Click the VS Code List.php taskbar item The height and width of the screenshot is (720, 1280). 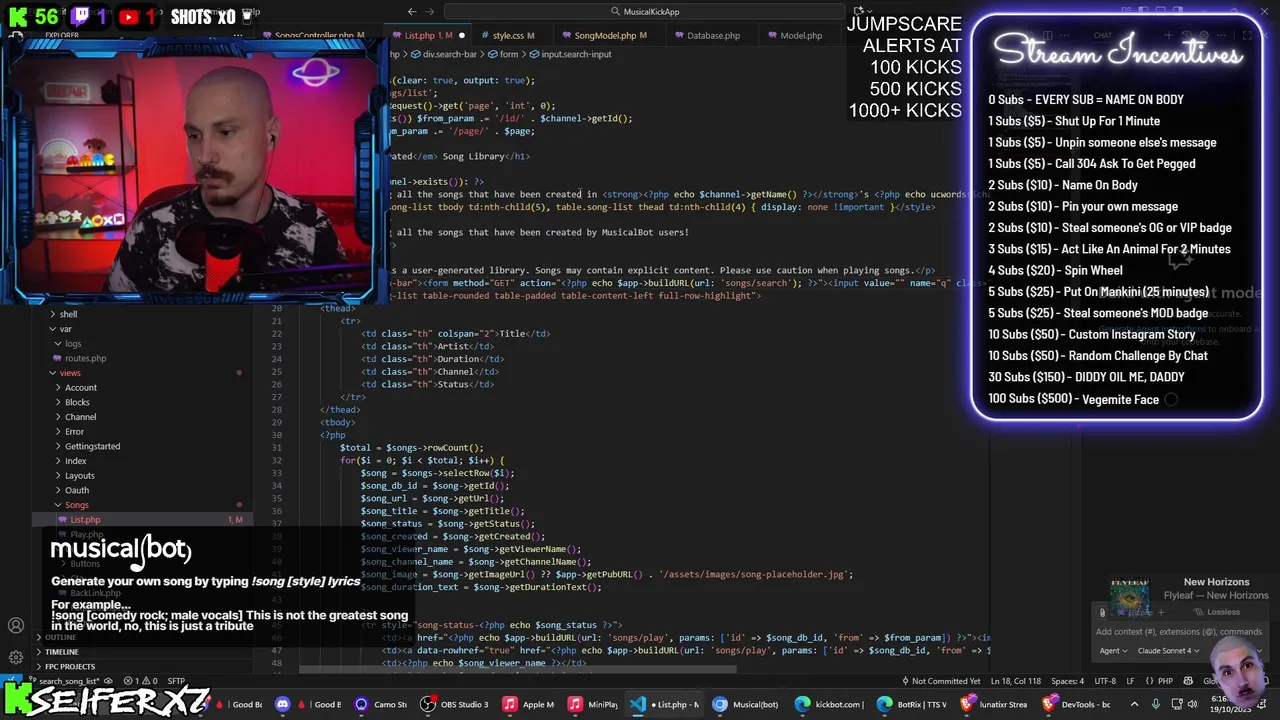point(665,704)
